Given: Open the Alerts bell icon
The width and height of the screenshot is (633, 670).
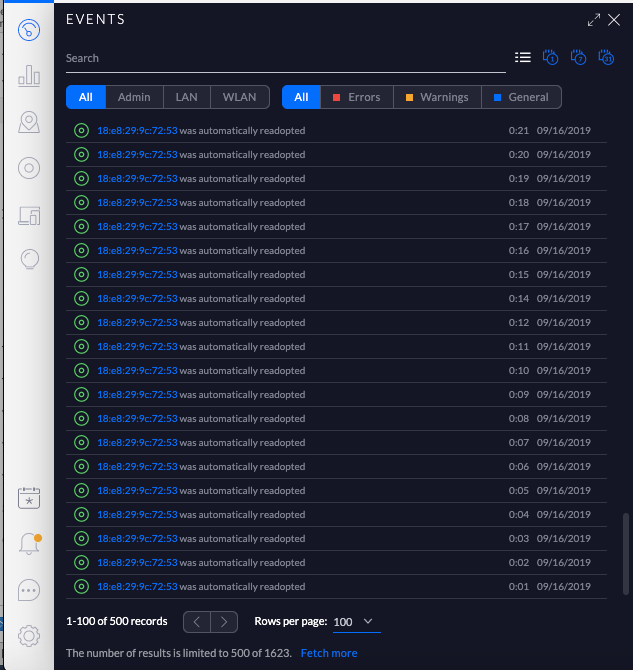Looking at the screenshot, I should 29,544.
